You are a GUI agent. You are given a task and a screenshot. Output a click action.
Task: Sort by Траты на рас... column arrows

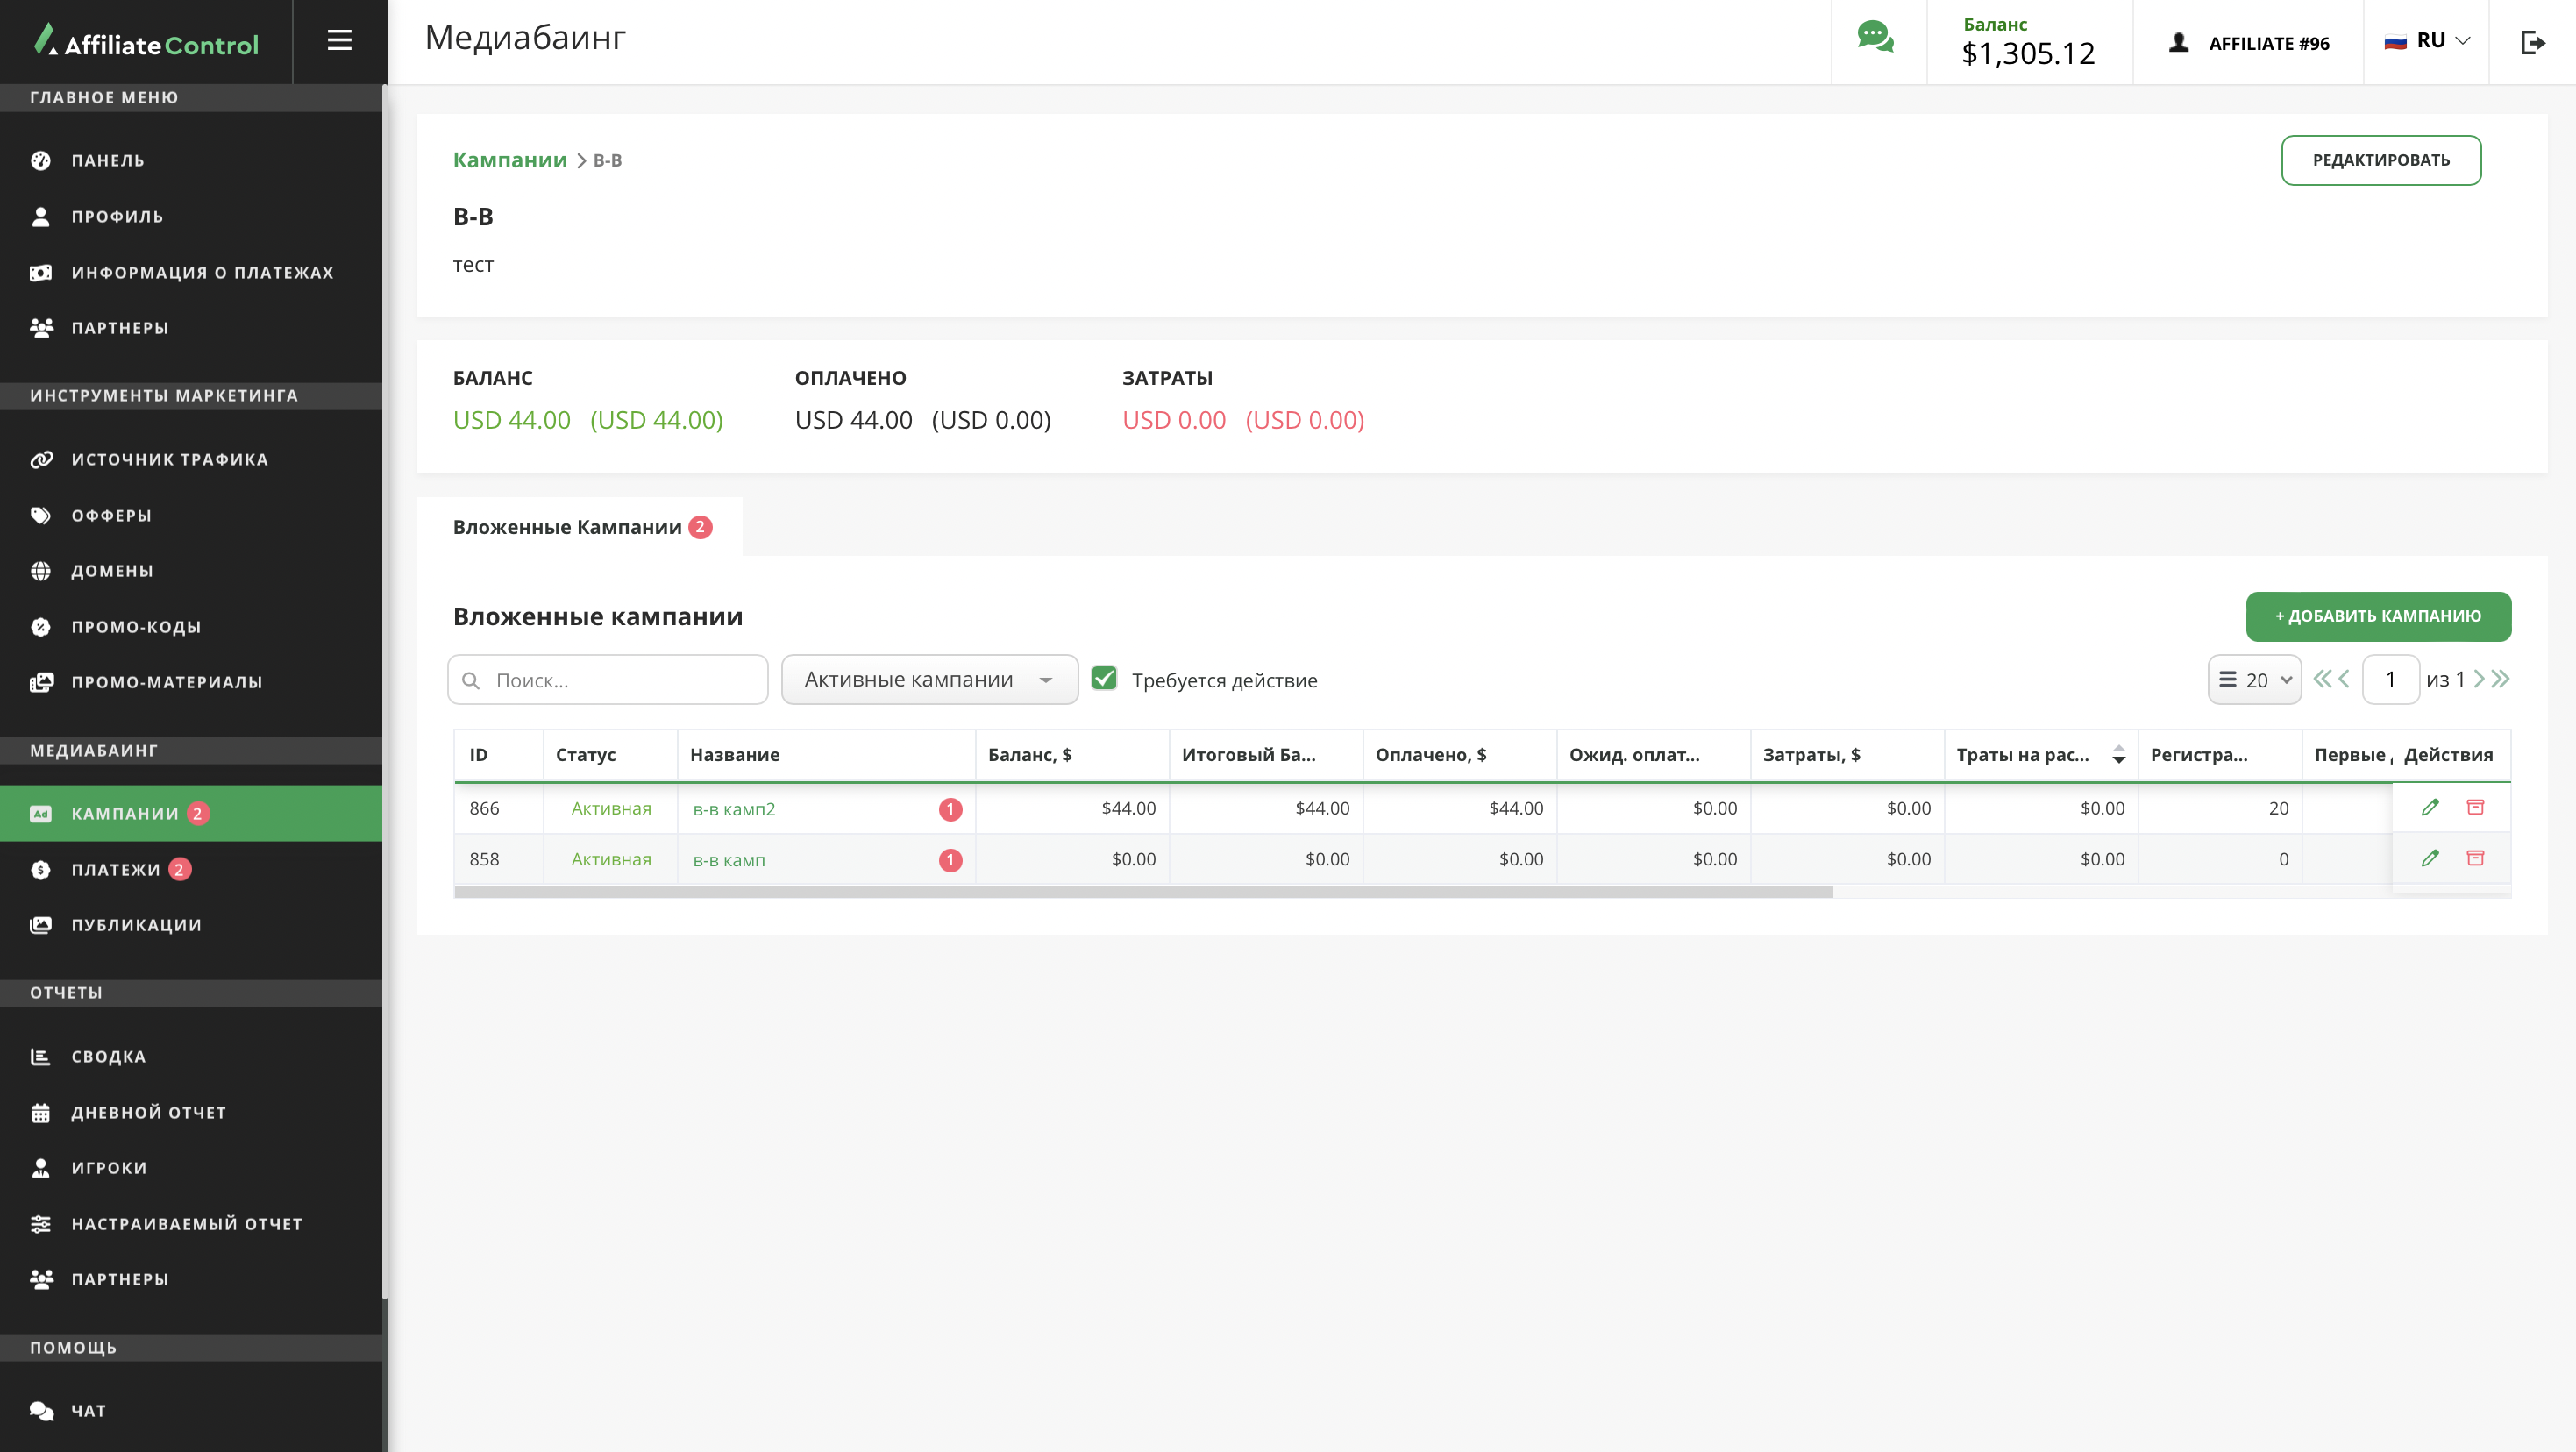[x=2118, y=755]
